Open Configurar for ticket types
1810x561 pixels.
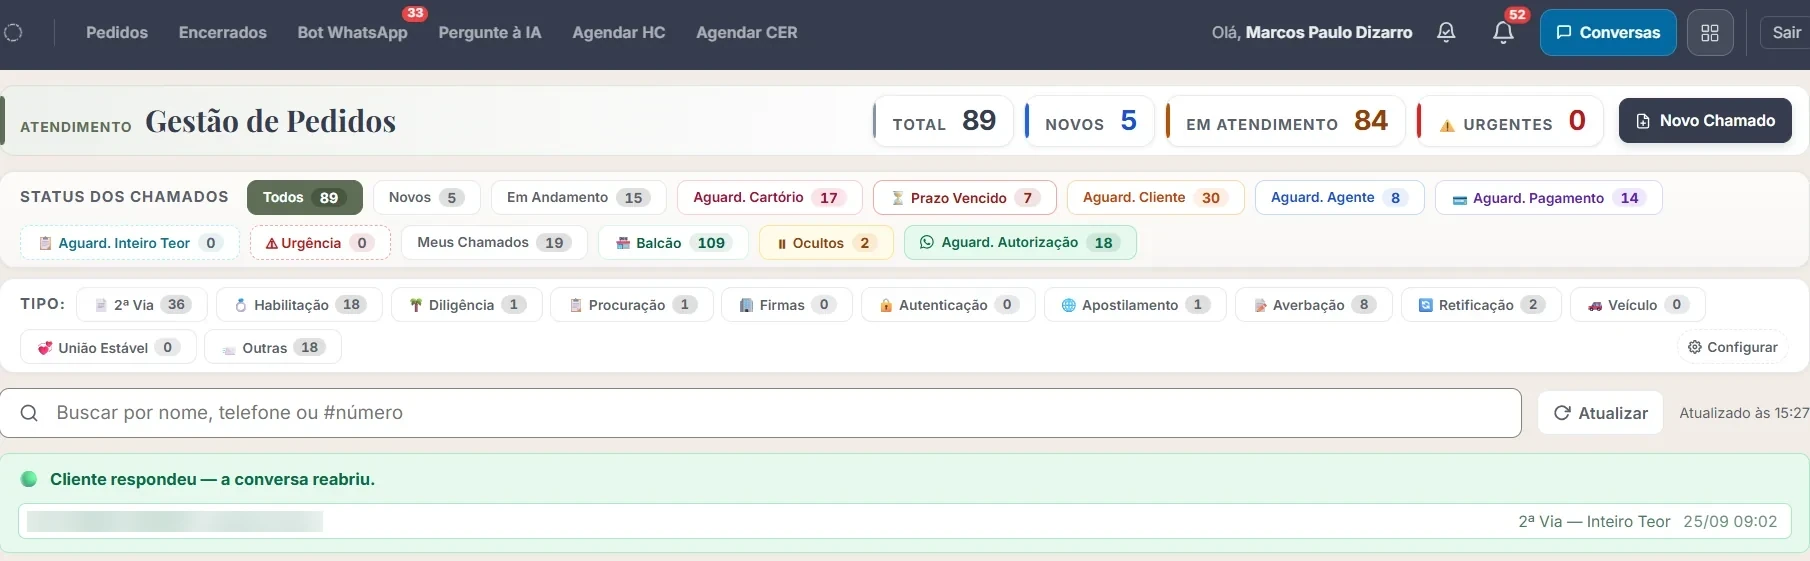click(1732, 347)
